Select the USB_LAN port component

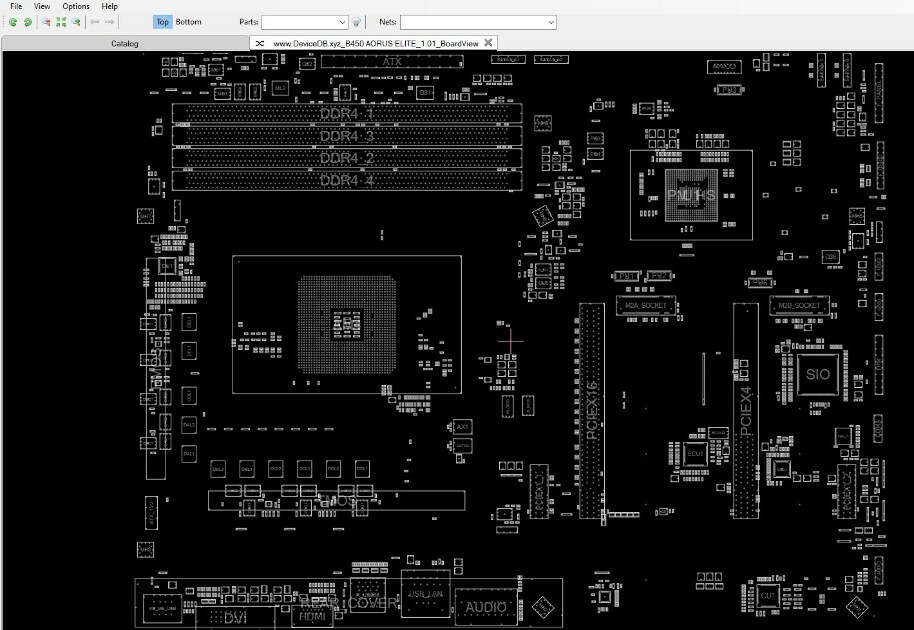point(426,594)
